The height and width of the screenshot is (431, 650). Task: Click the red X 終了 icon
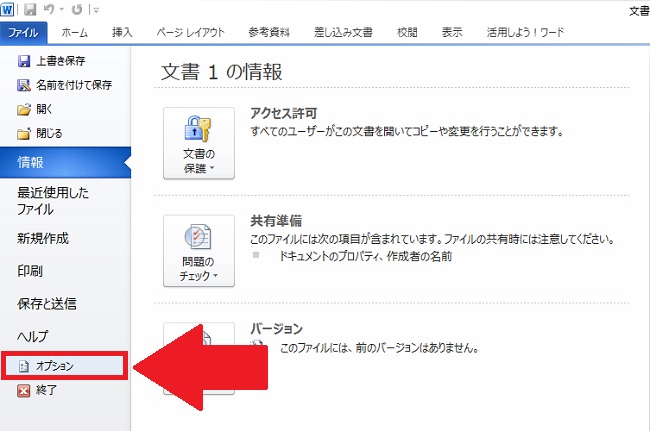coord(24,390)
